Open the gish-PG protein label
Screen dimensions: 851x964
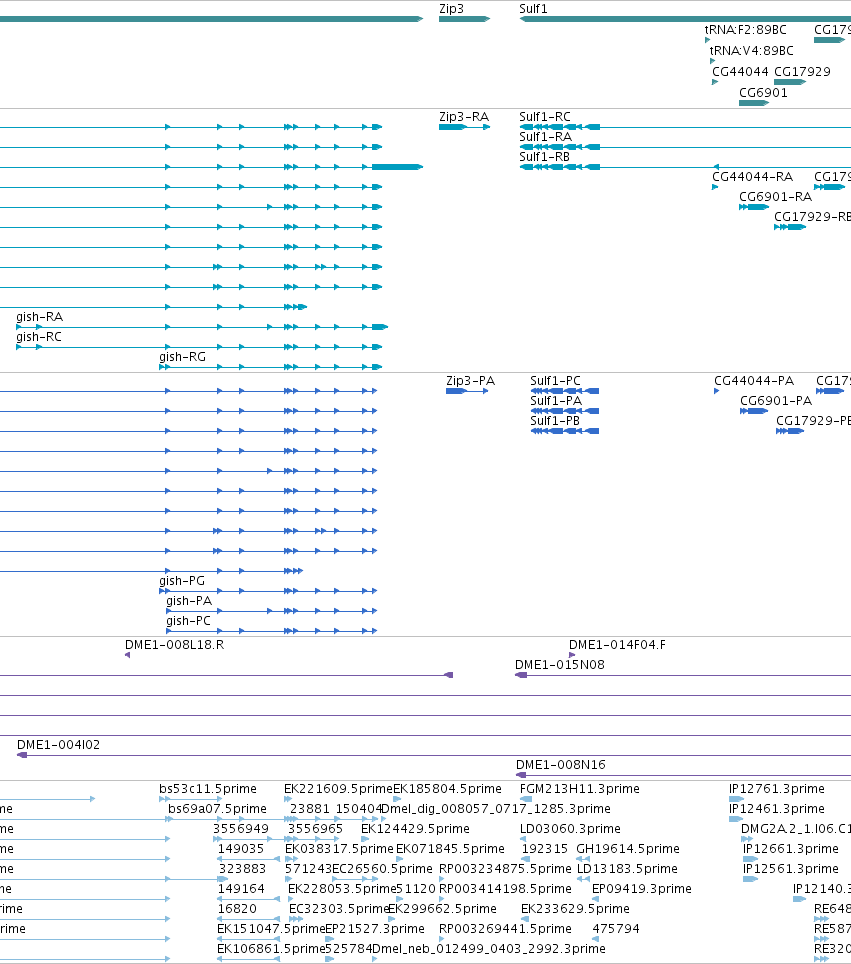(182, 580)
